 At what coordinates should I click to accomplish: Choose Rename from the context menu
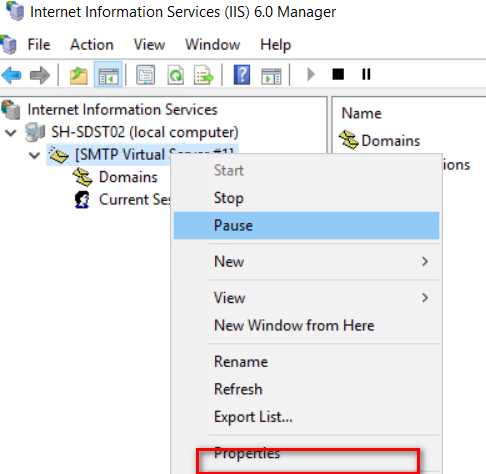click(307, 361)
